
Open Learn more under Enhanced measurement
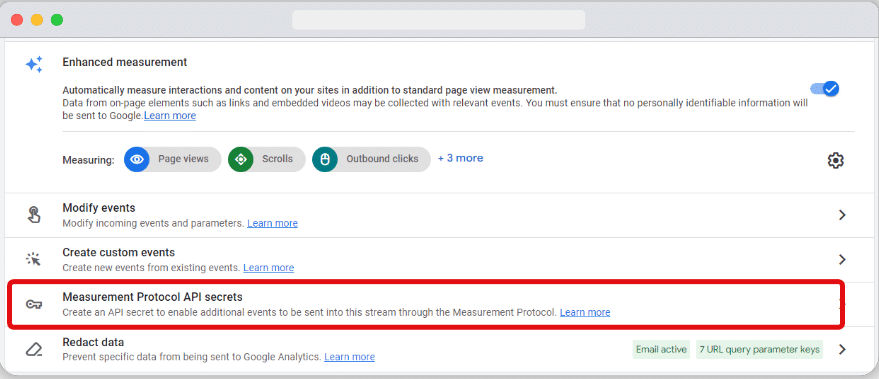[x=170, y=116]
